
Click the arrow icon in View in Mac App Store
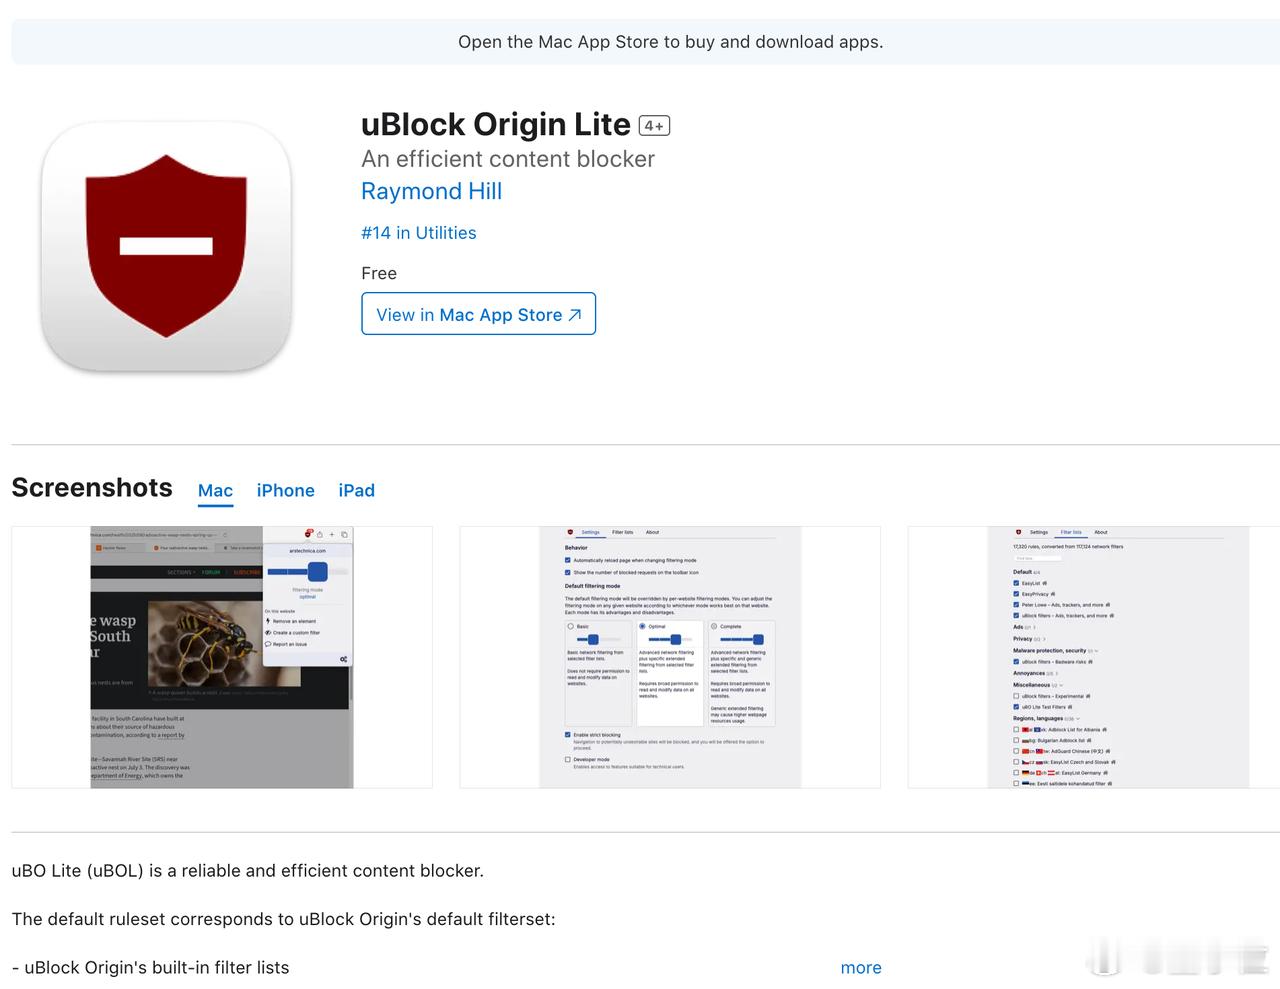click(x=575, y=315)
